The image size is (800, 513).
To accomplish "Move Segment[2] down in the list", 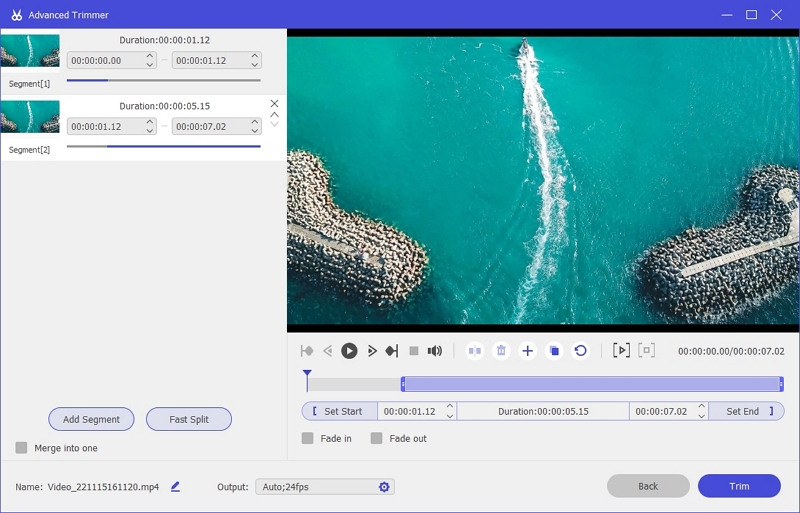I will pyautogui.click(x=274, y=124).
